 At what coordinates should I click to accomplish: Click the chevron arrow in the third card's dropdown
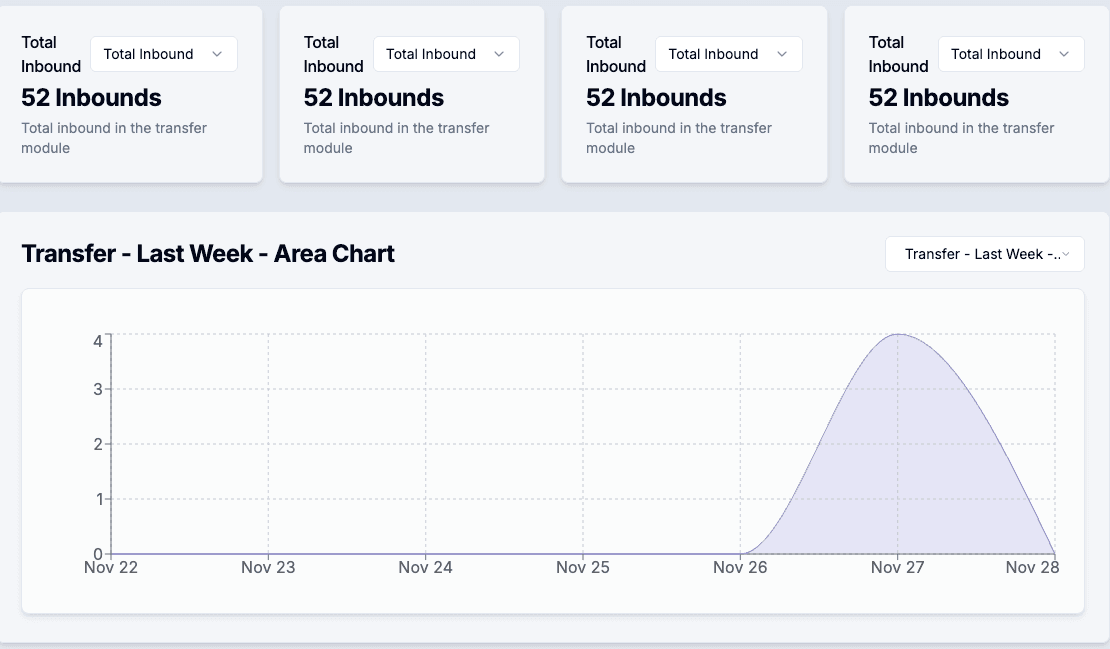coord(782,54)
